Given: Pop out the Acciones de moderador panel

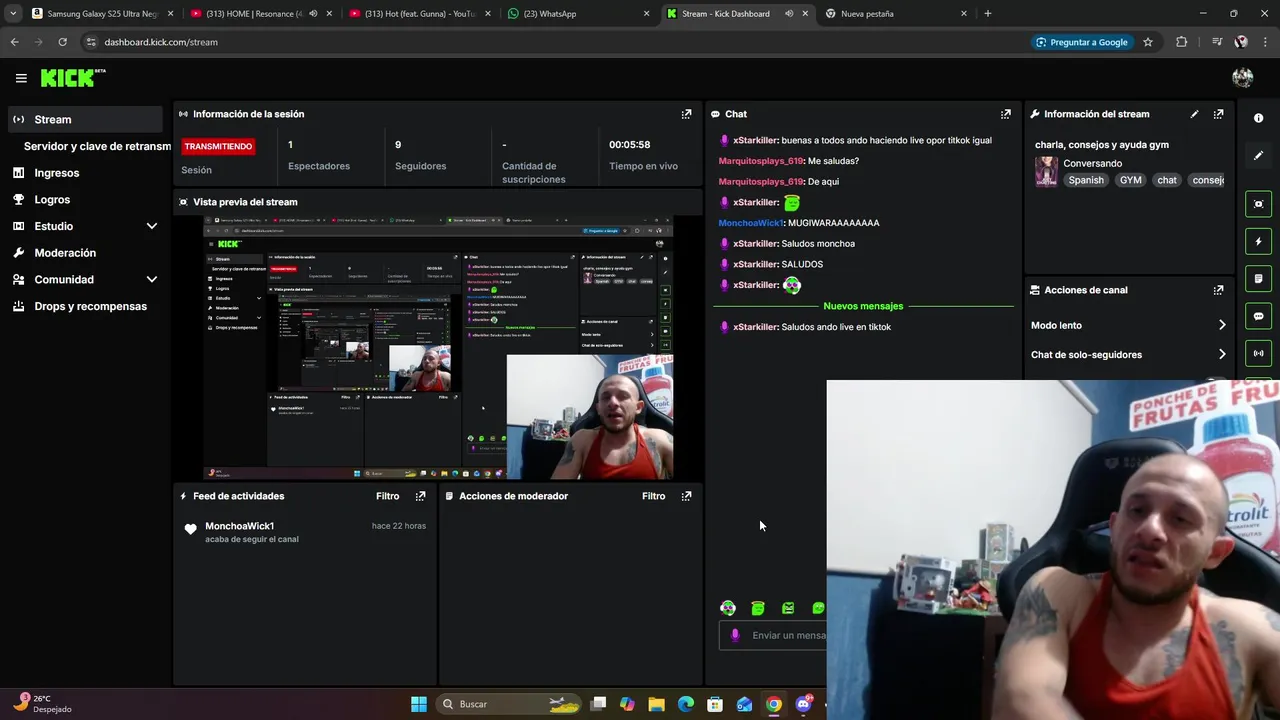Looking at the screenshot, I should 686,496.
